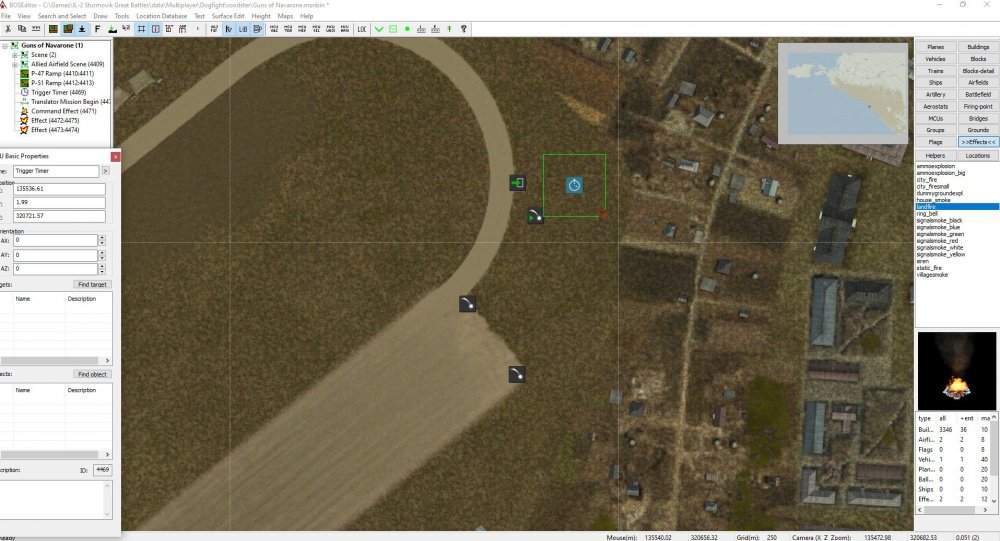Collapse the Guns of Navarone root node
Image resolution: width=1000 pixels, height=541 pixels.
pos(4,46)
